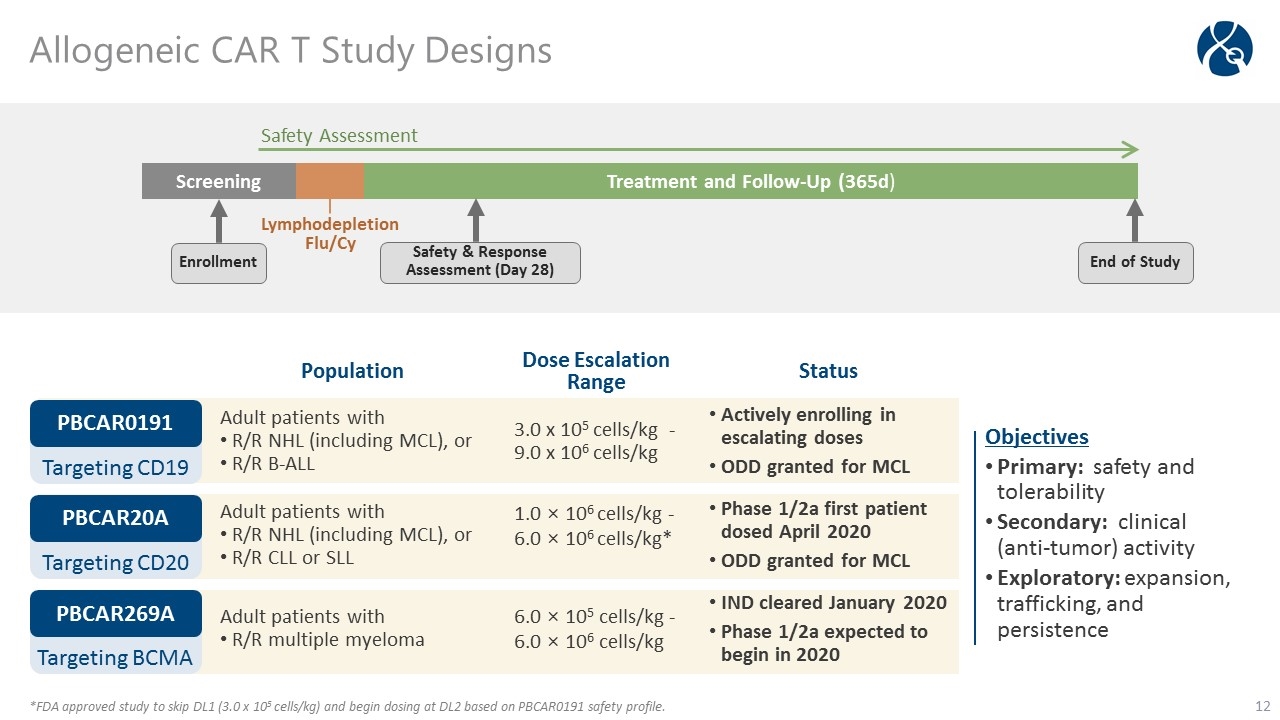
Task: Click the slide number 12
Action: [x=1262, y=707]
